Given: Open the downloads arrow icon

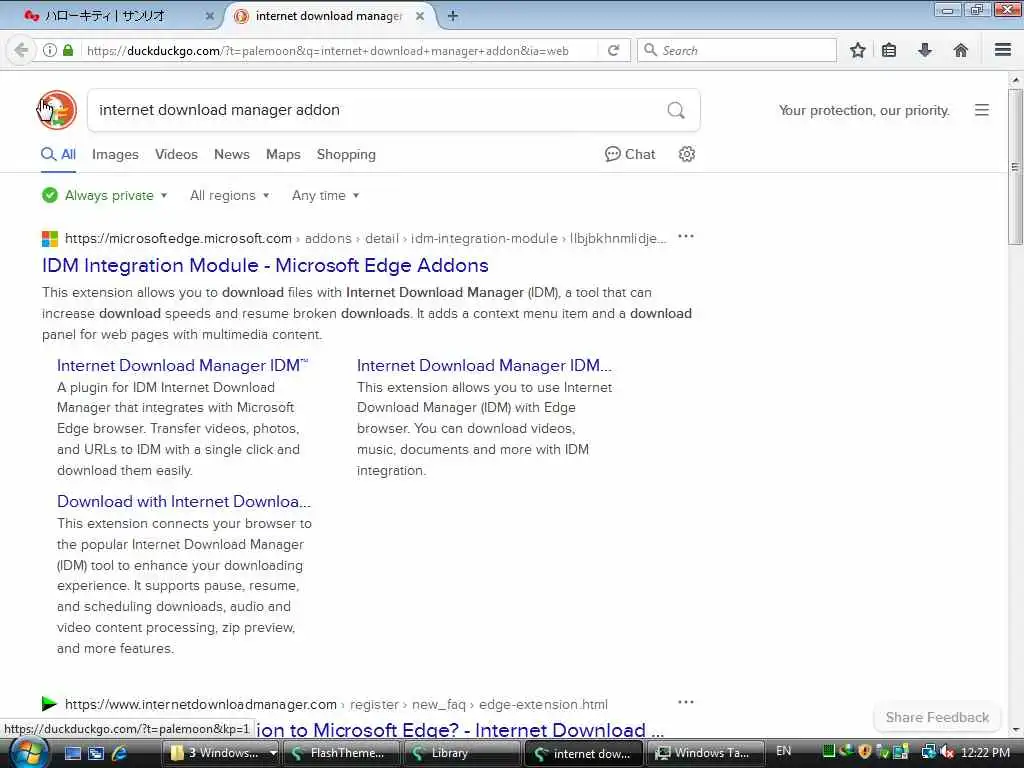Looking at the screenshot, I should [x=925, y=50].
